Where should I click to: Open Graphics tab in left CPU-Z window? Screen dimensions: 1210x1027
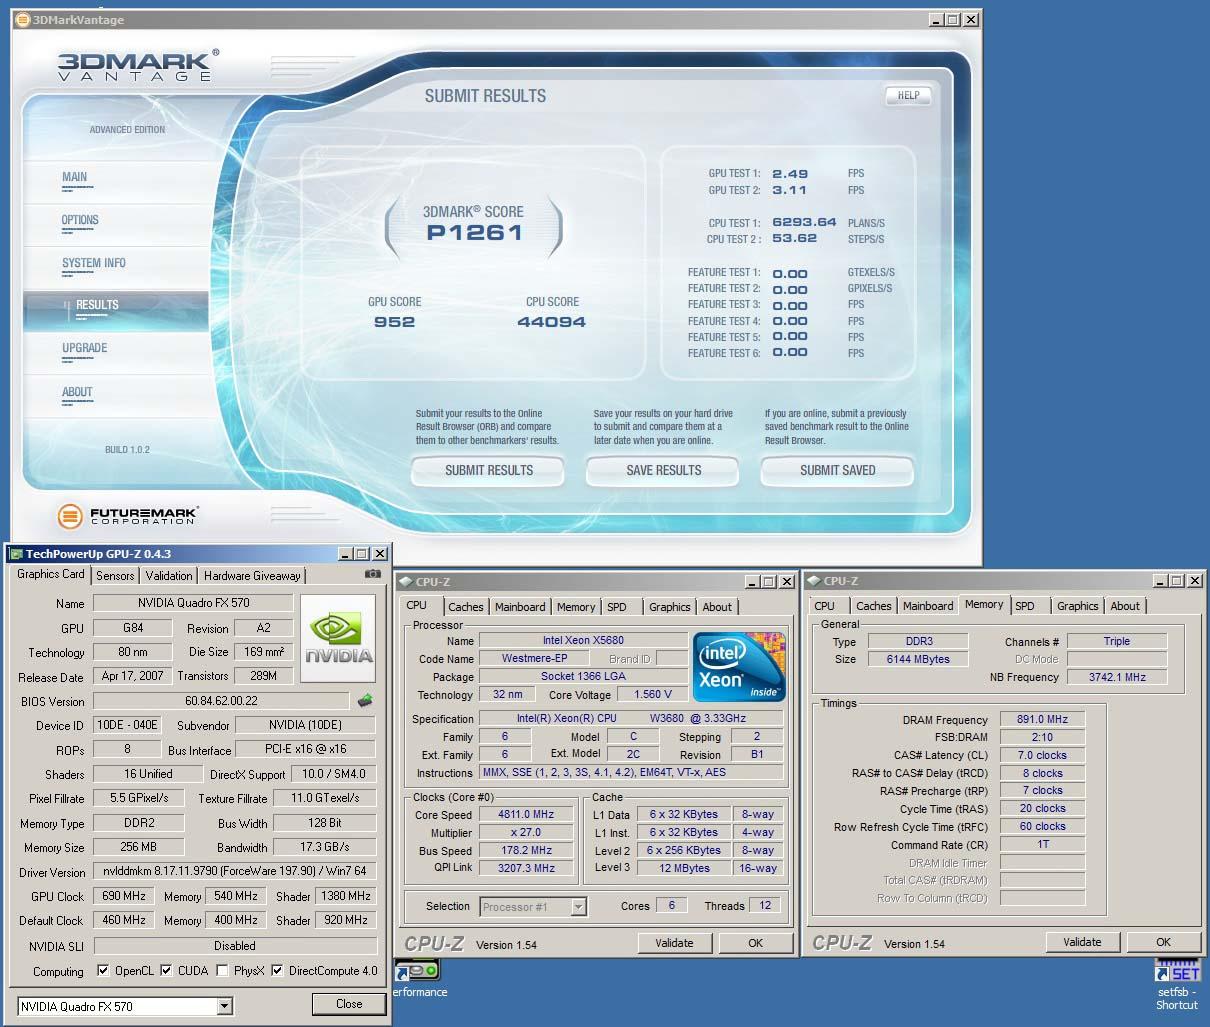pos(670,607)
